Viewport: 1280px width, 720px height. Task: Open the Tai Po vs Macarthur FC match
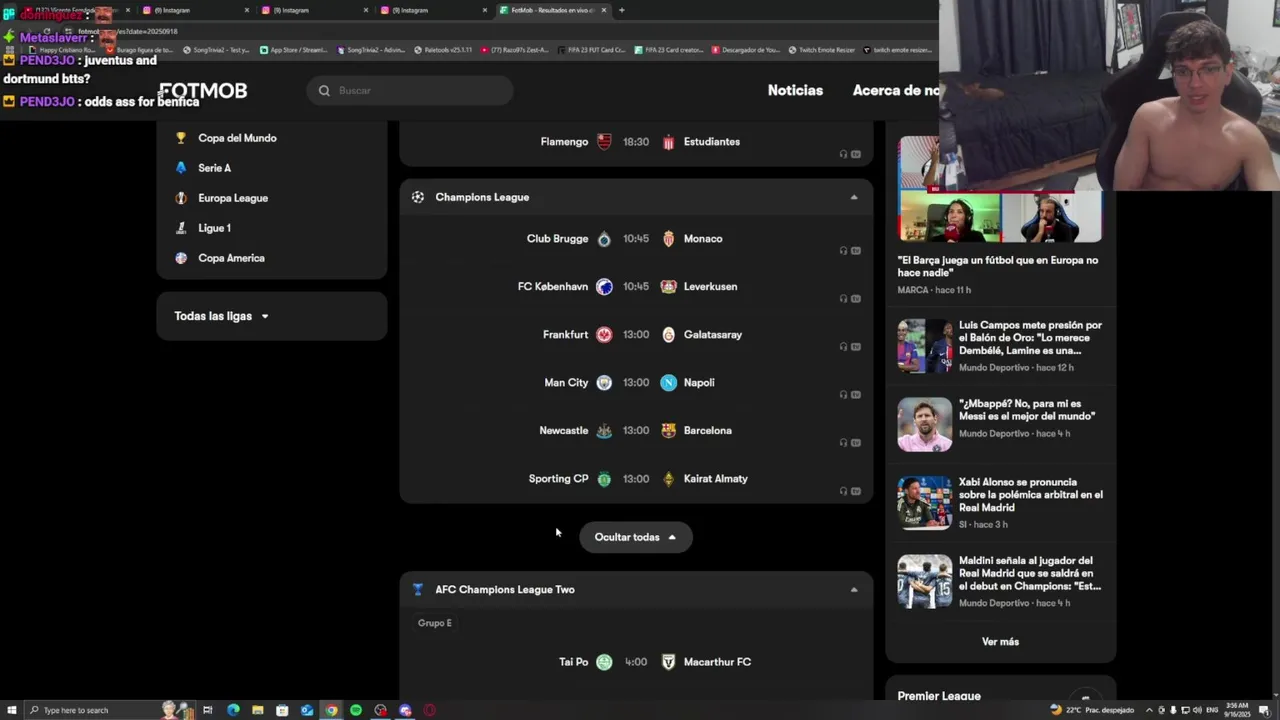pos(636,662)
